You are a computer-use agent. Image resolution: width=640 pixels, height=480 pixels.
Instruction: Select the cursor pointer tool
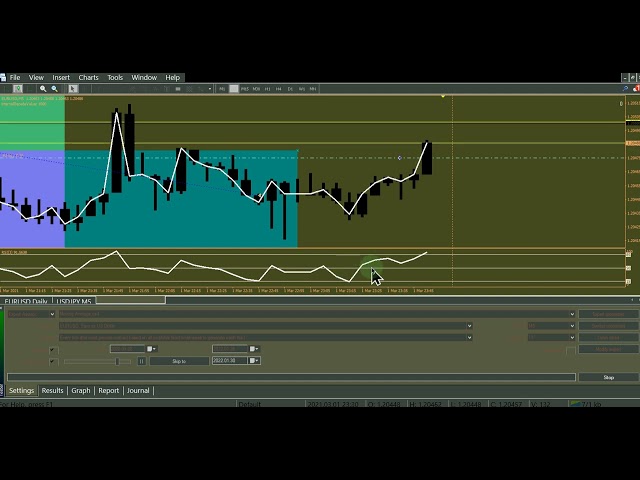74,89
